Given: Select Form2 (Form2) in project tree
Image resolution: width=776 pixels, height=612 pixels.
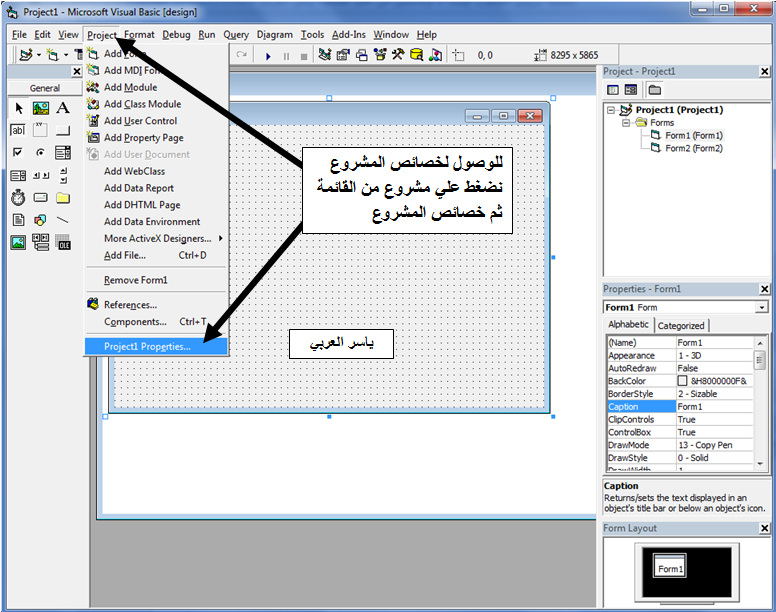Looking at the screenshot, I should coord(693,148).
